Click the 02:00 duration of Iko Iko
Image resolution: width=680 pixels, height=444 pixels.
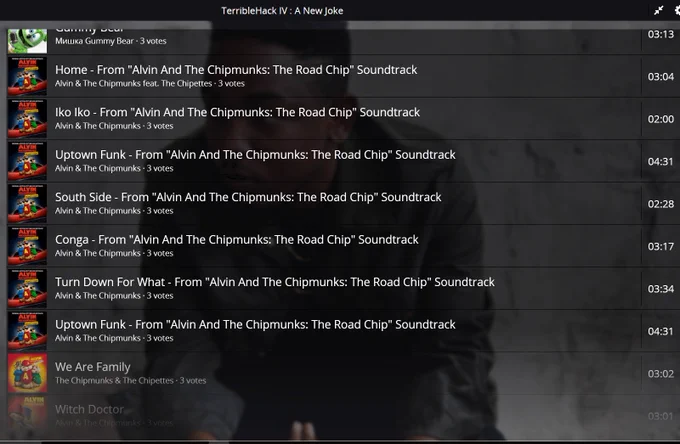[660, 119]
